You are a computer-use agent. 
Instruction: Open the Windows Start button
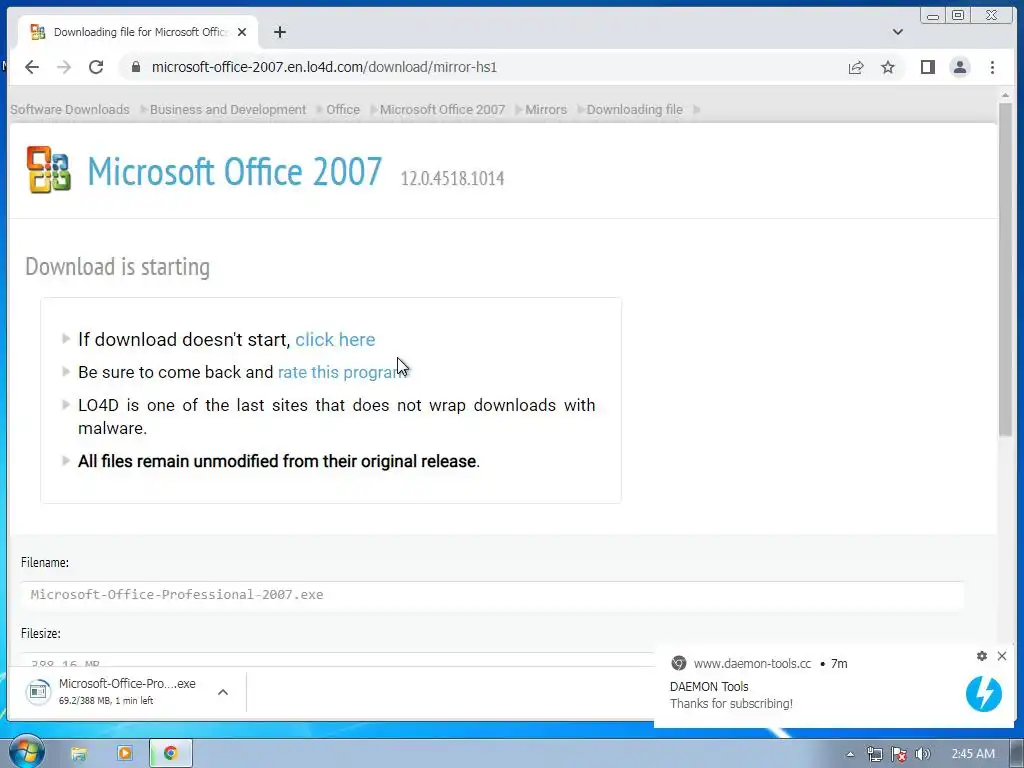click(26, 753)
